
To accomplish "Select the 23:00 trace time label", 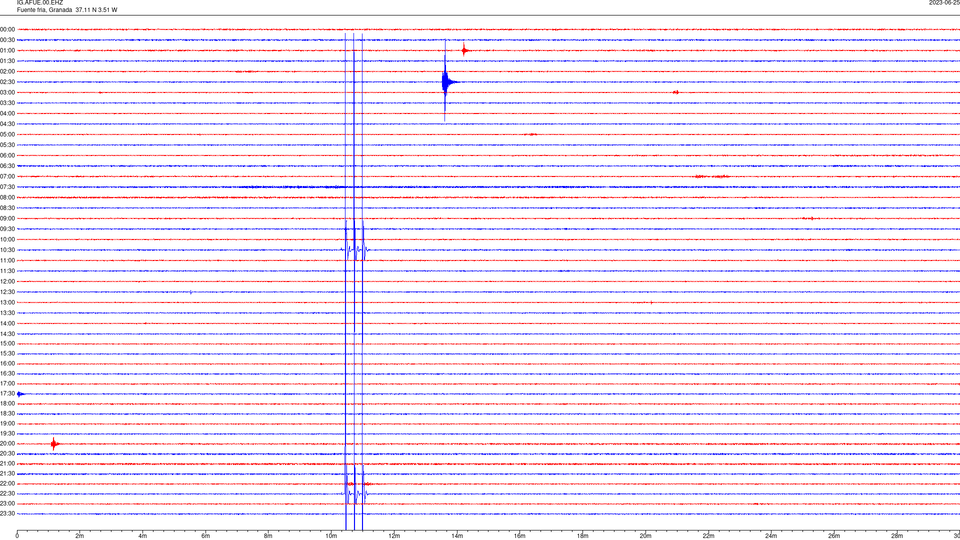I will (x=7, y=504).
